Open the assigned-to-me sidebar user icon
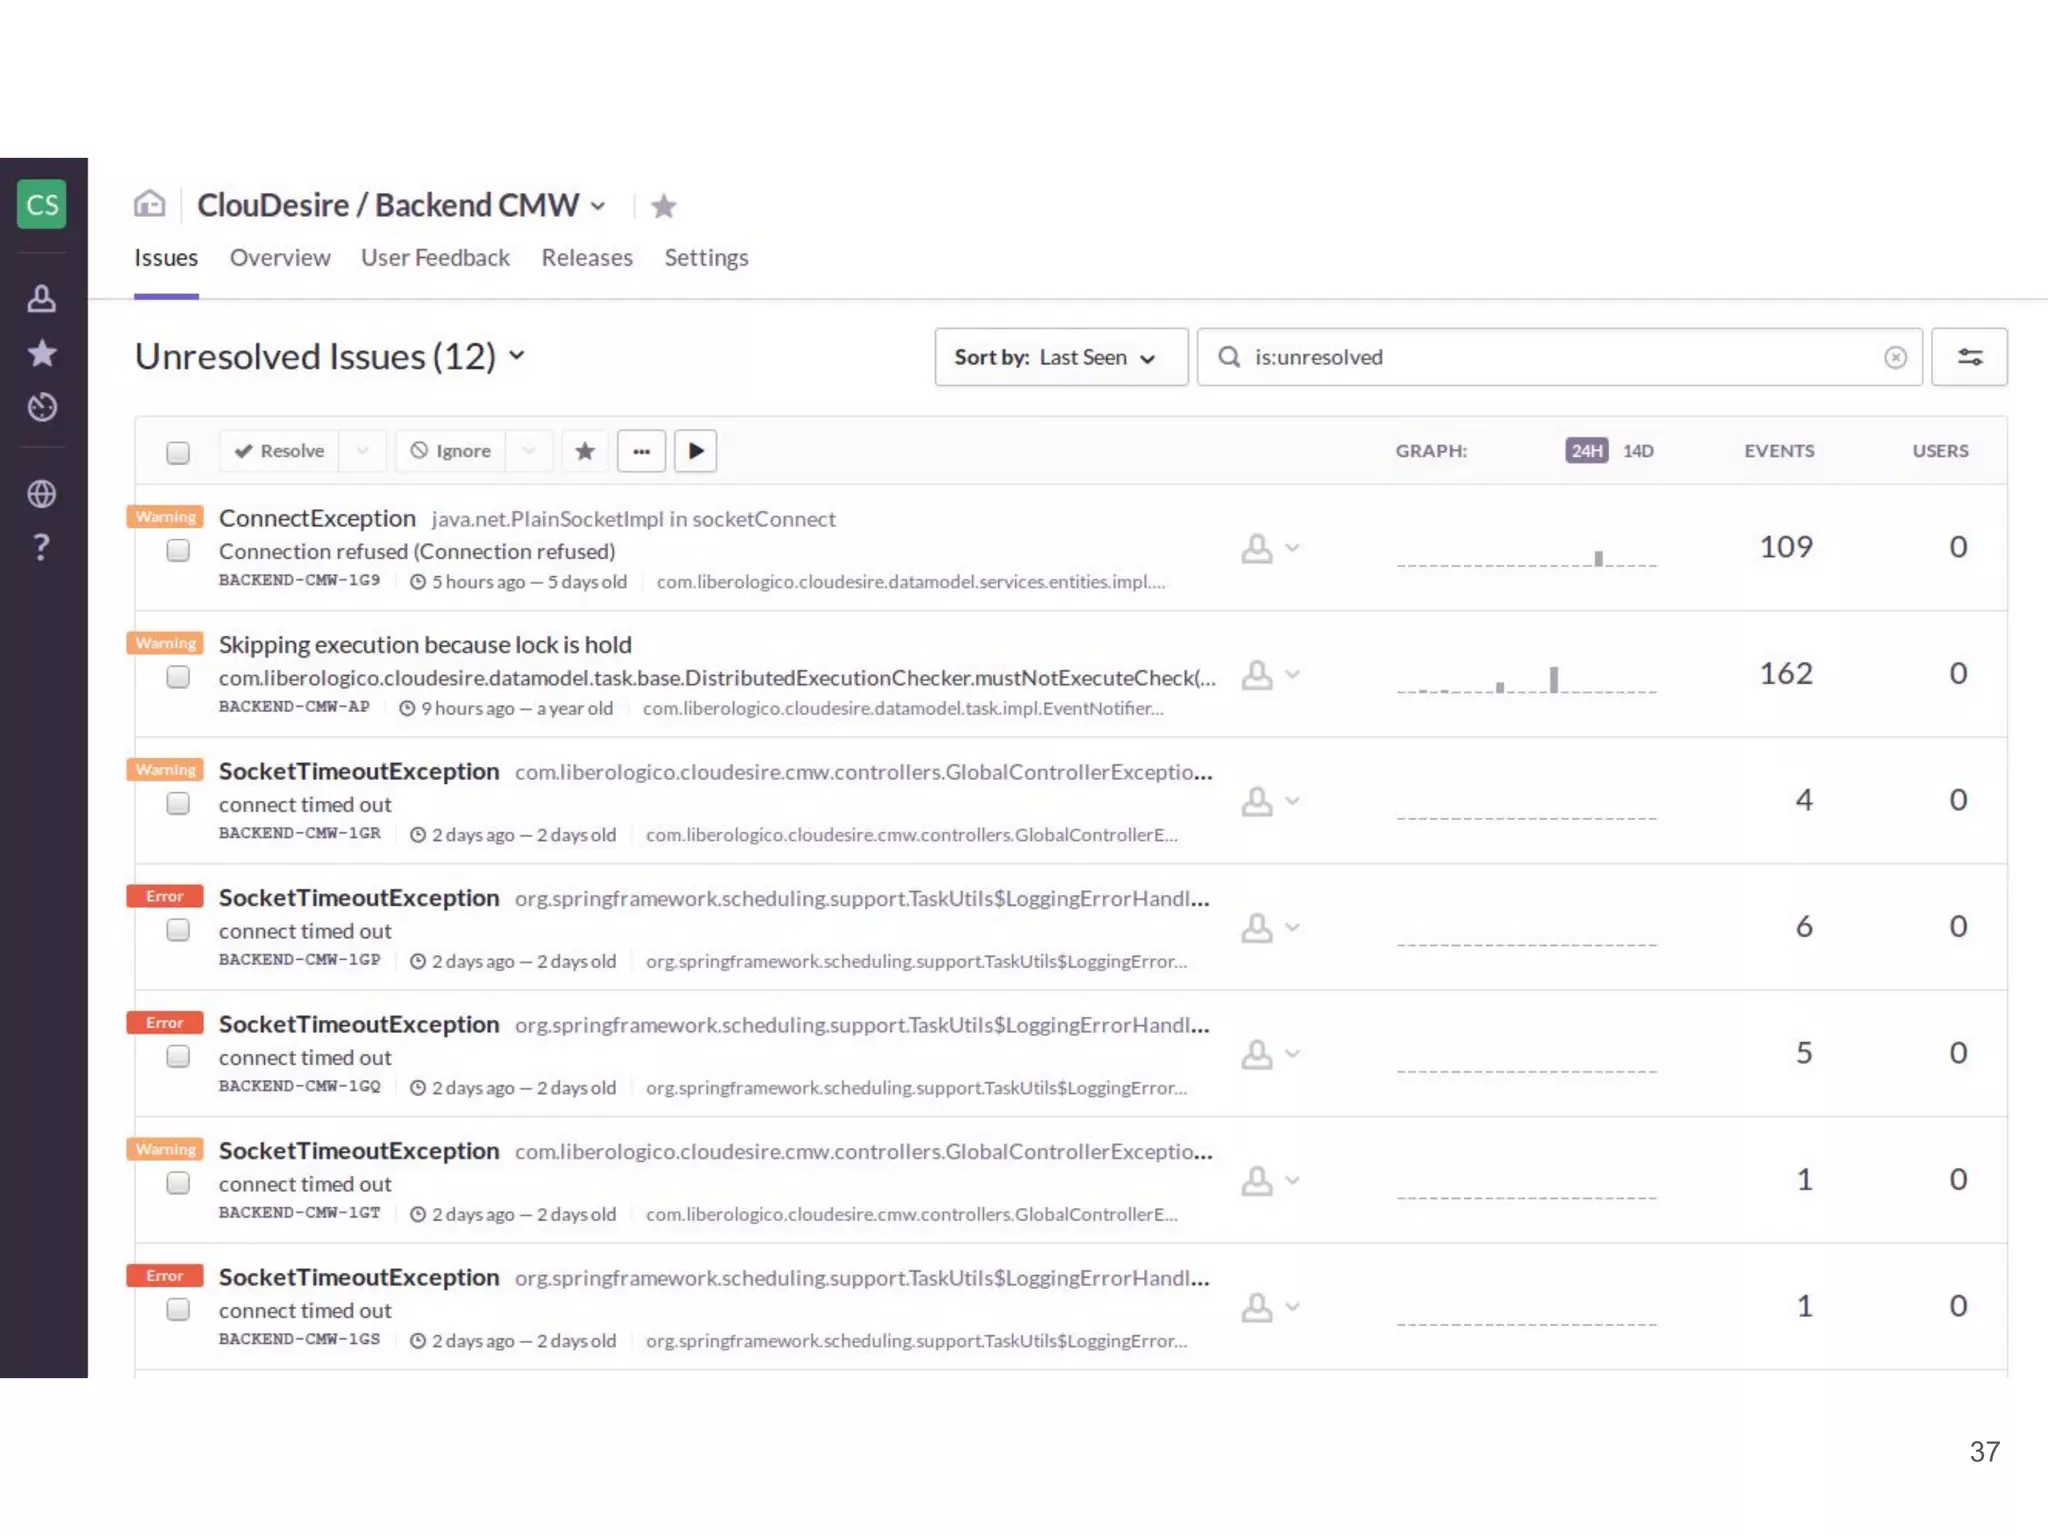Image resolution: width=2048 pixels, height=1536 pixels. [x=42, y=298]
